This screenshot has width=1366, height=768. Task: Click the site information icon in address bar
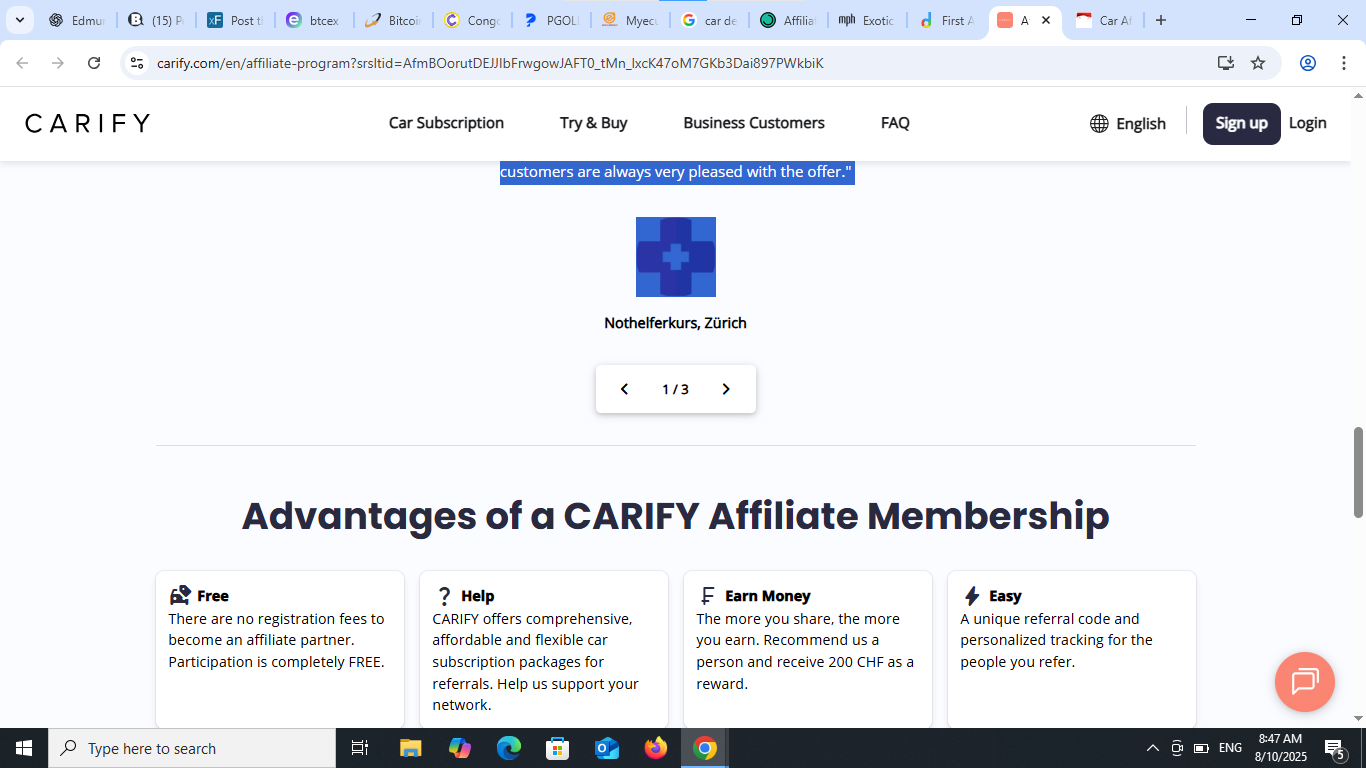tap(137, 63)
